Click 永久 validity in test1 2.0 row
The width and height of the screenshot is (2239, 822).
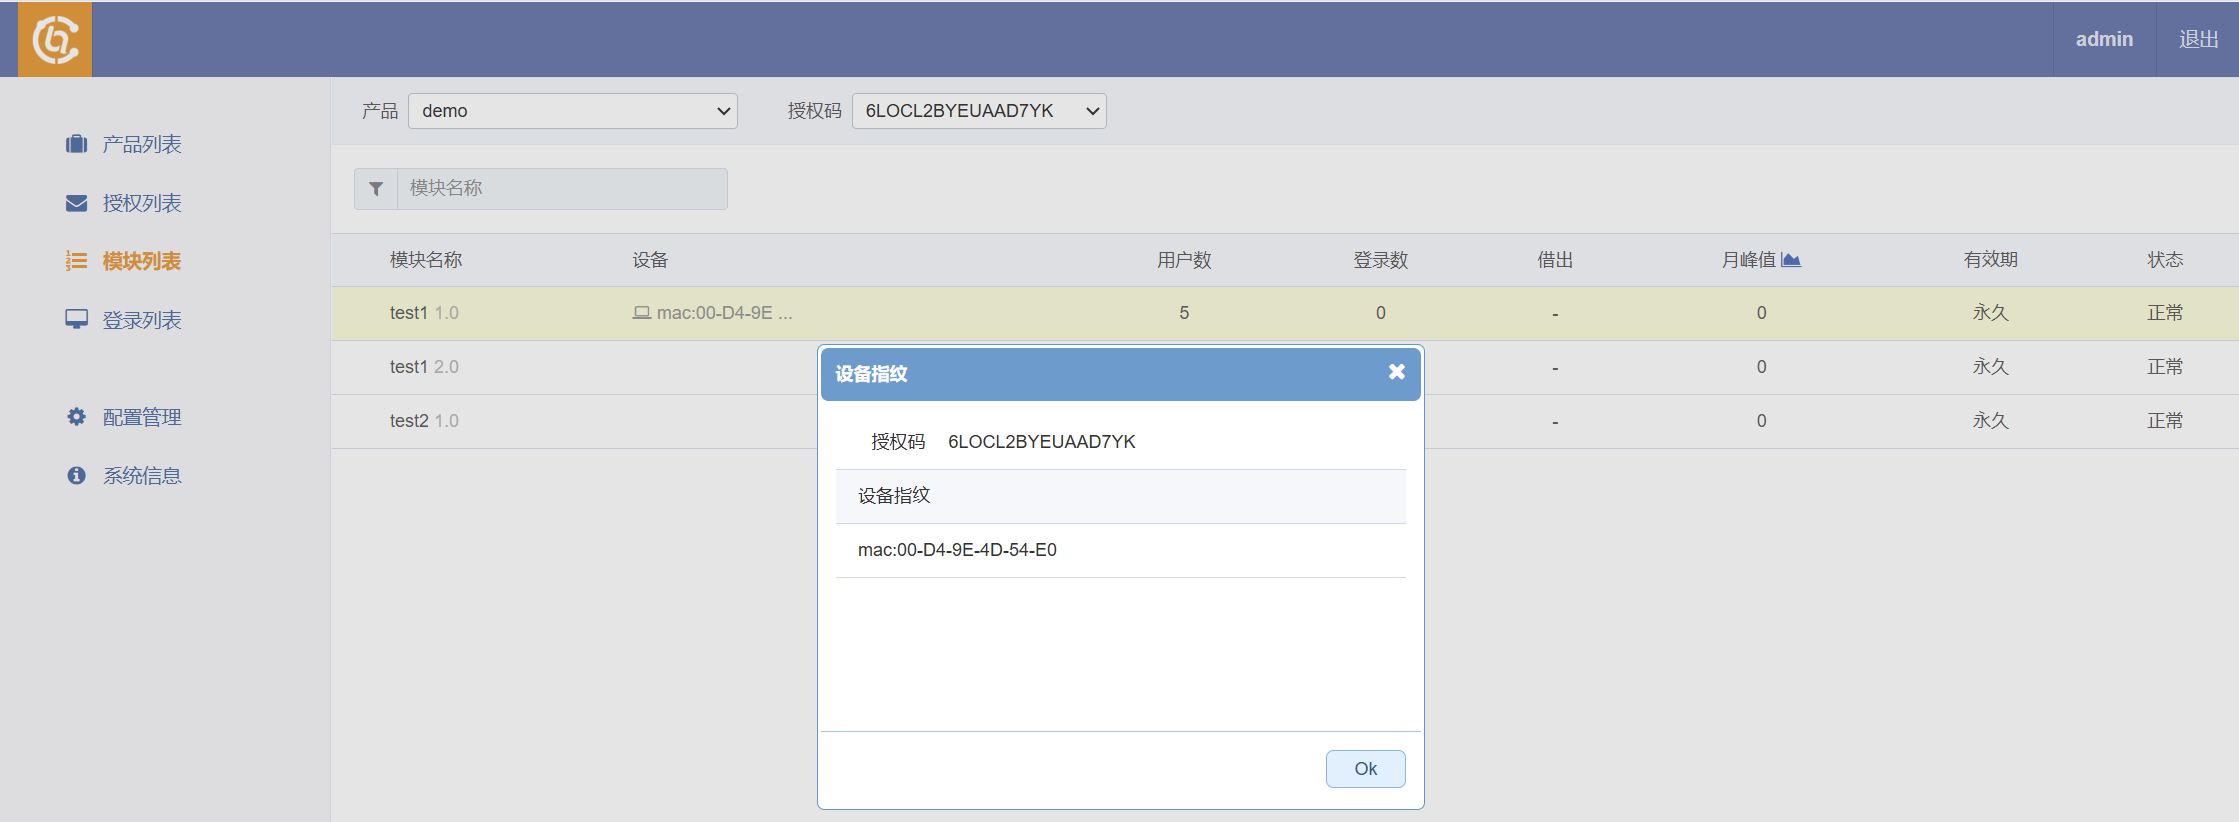click(1990, 367)
